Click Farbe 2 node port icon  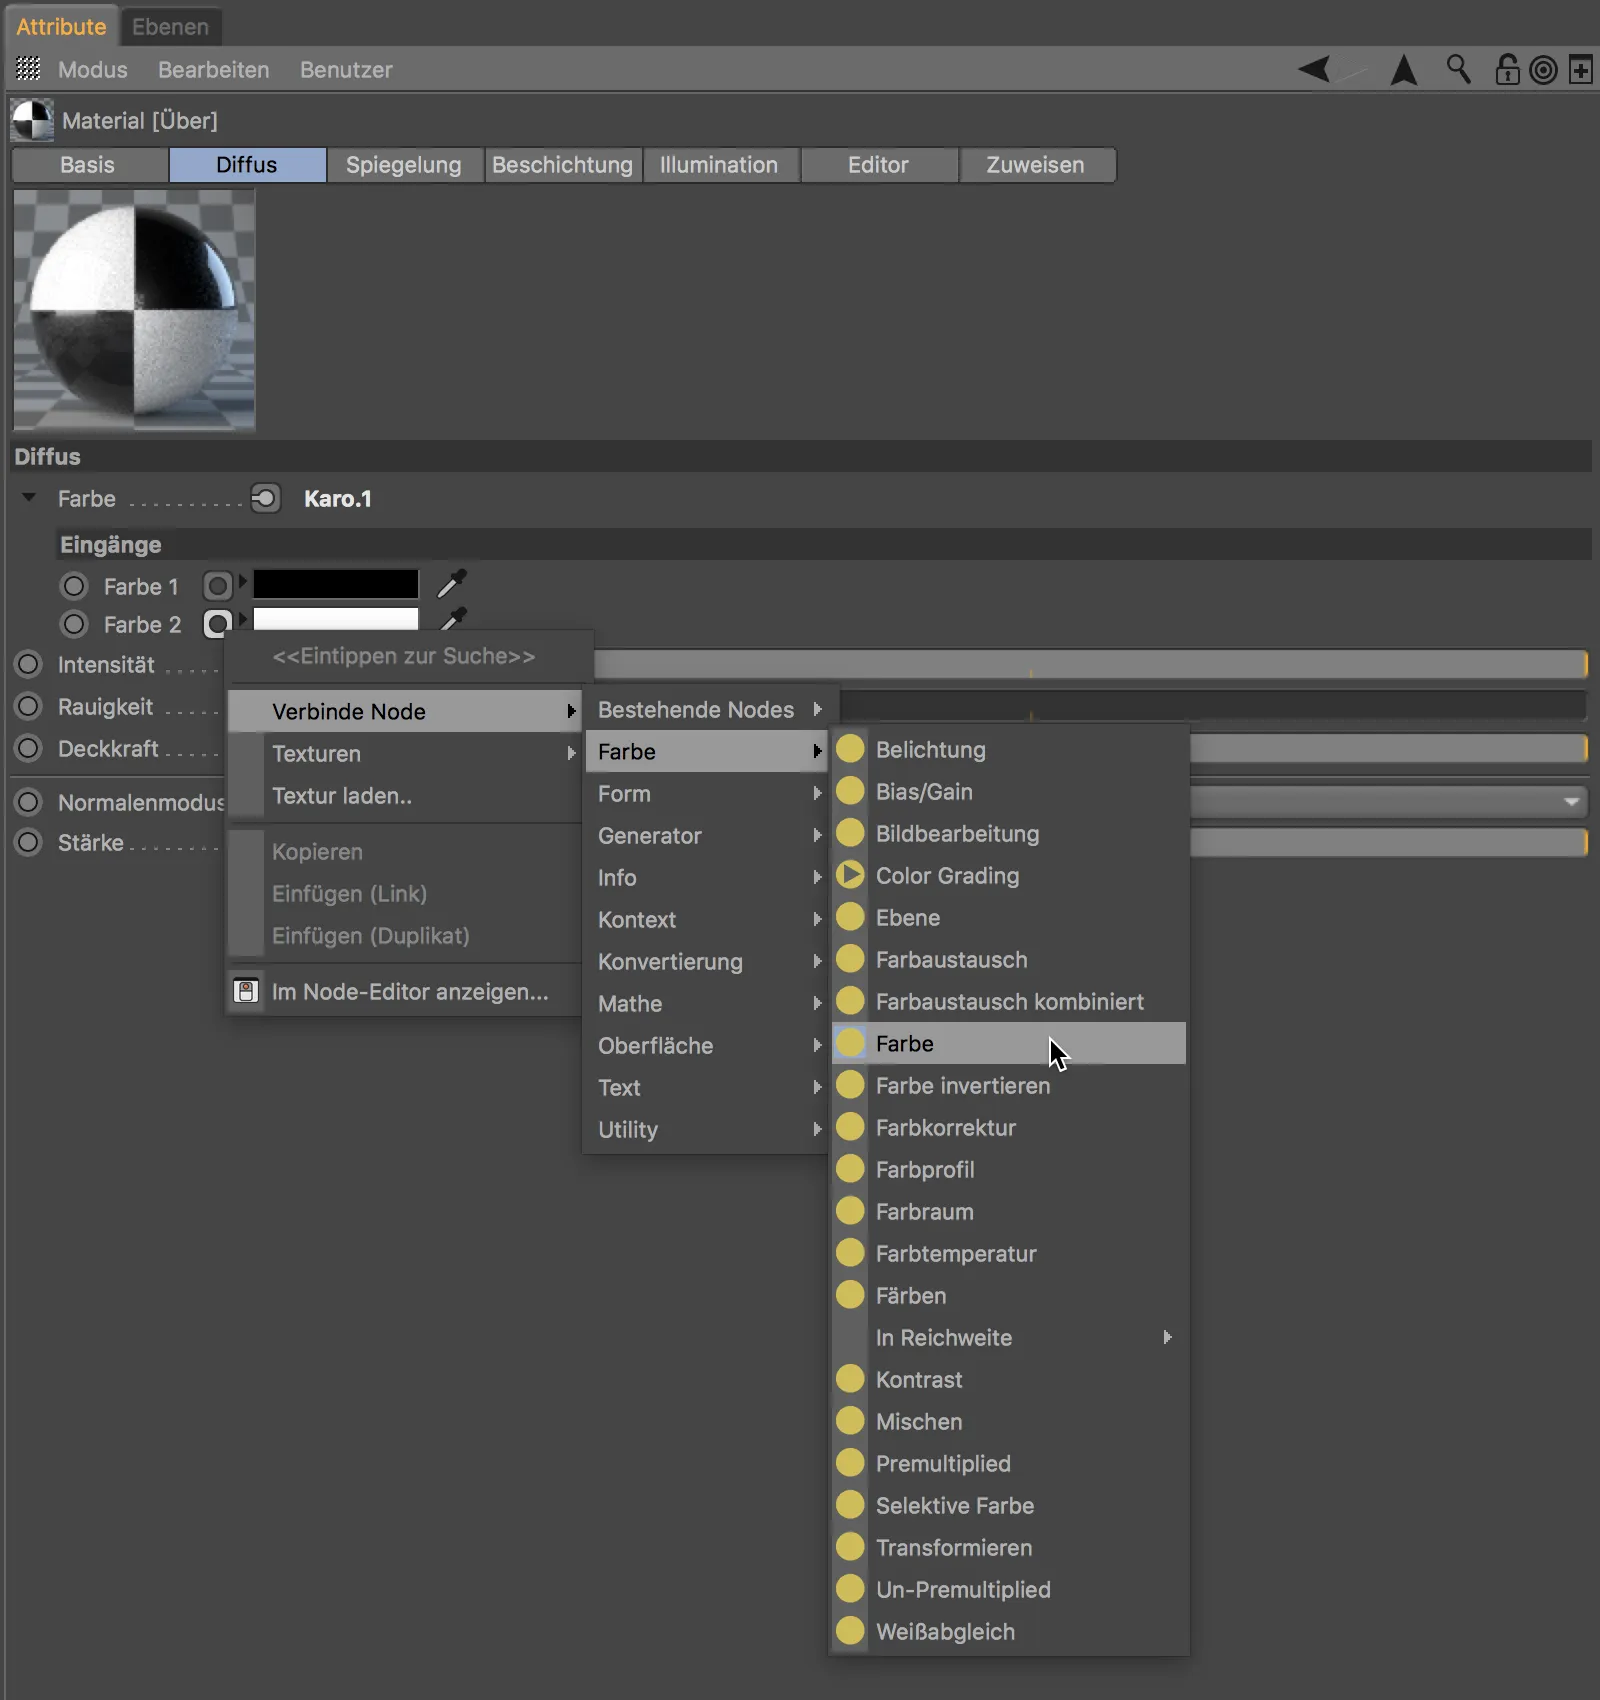click(217, 624)
